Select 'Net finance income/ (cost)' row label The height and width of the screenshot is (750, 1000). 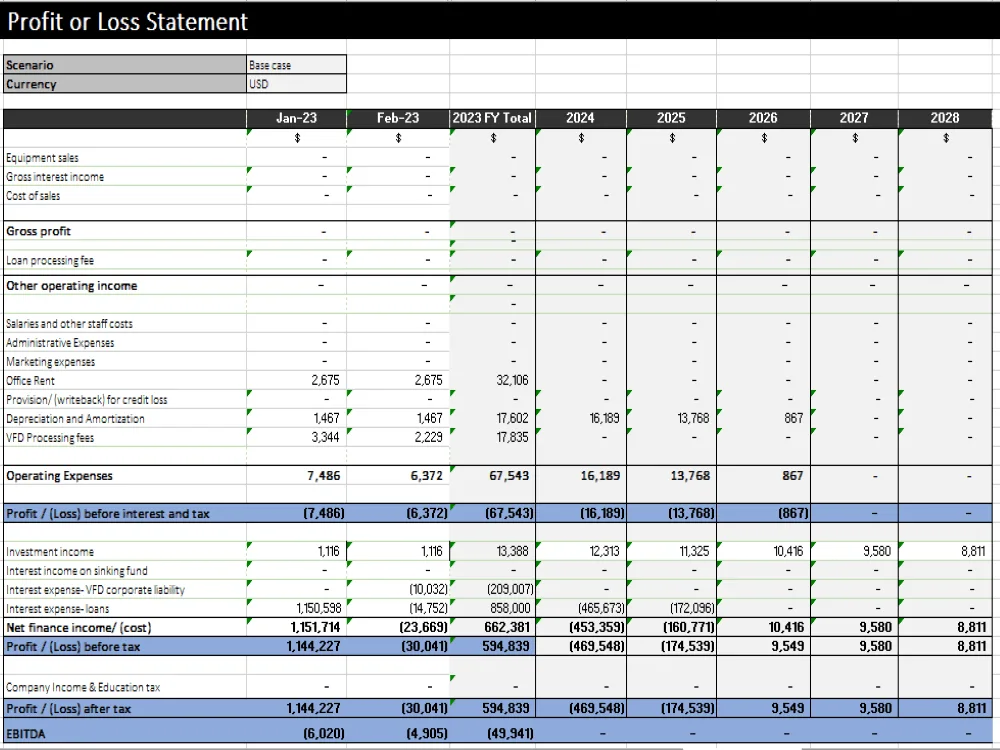pos(78,628)
